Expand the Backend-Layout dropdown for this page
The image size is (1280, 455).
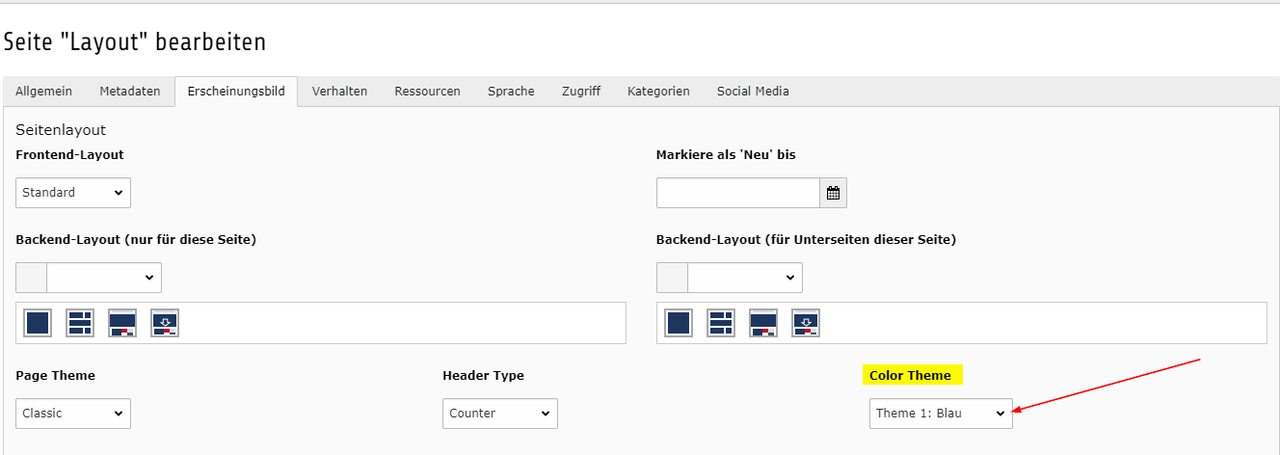[x=103, y=277]
